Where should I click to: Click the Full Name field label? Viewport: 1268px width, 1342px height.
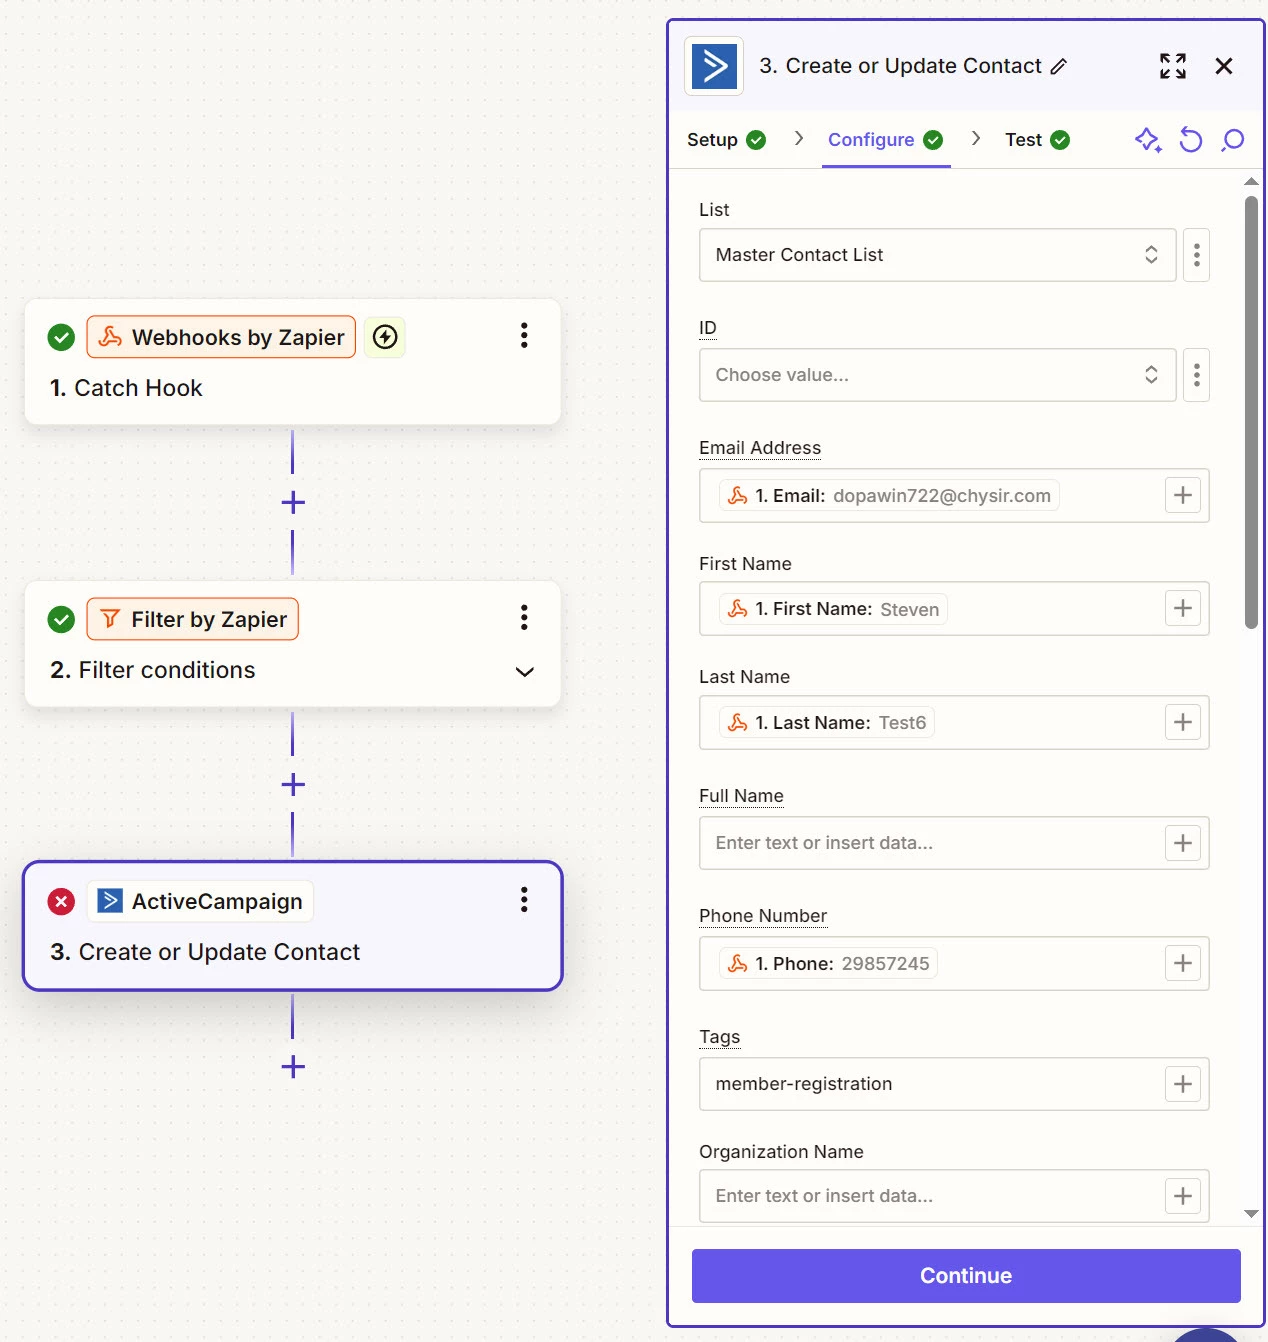point(741,796)
